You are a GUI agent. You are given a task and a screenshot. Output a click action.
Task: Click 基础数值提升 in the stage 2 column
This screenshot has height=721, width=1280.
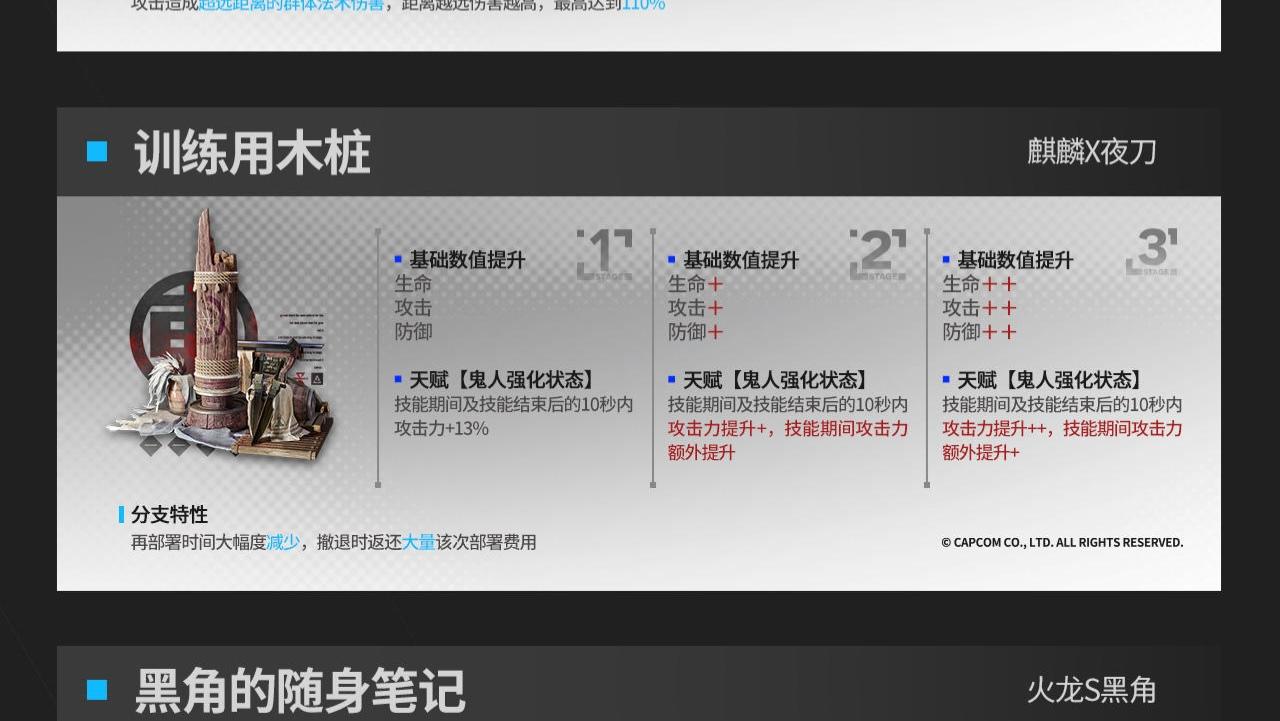[x=741, y=260]
